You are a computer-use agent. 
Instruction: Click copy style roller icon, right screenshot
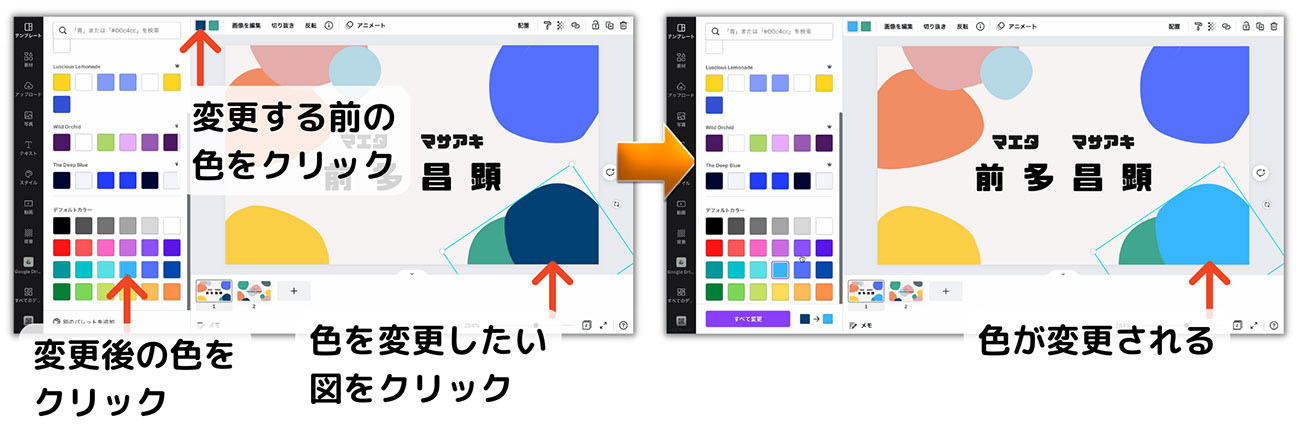click(x=1198, y=26)
